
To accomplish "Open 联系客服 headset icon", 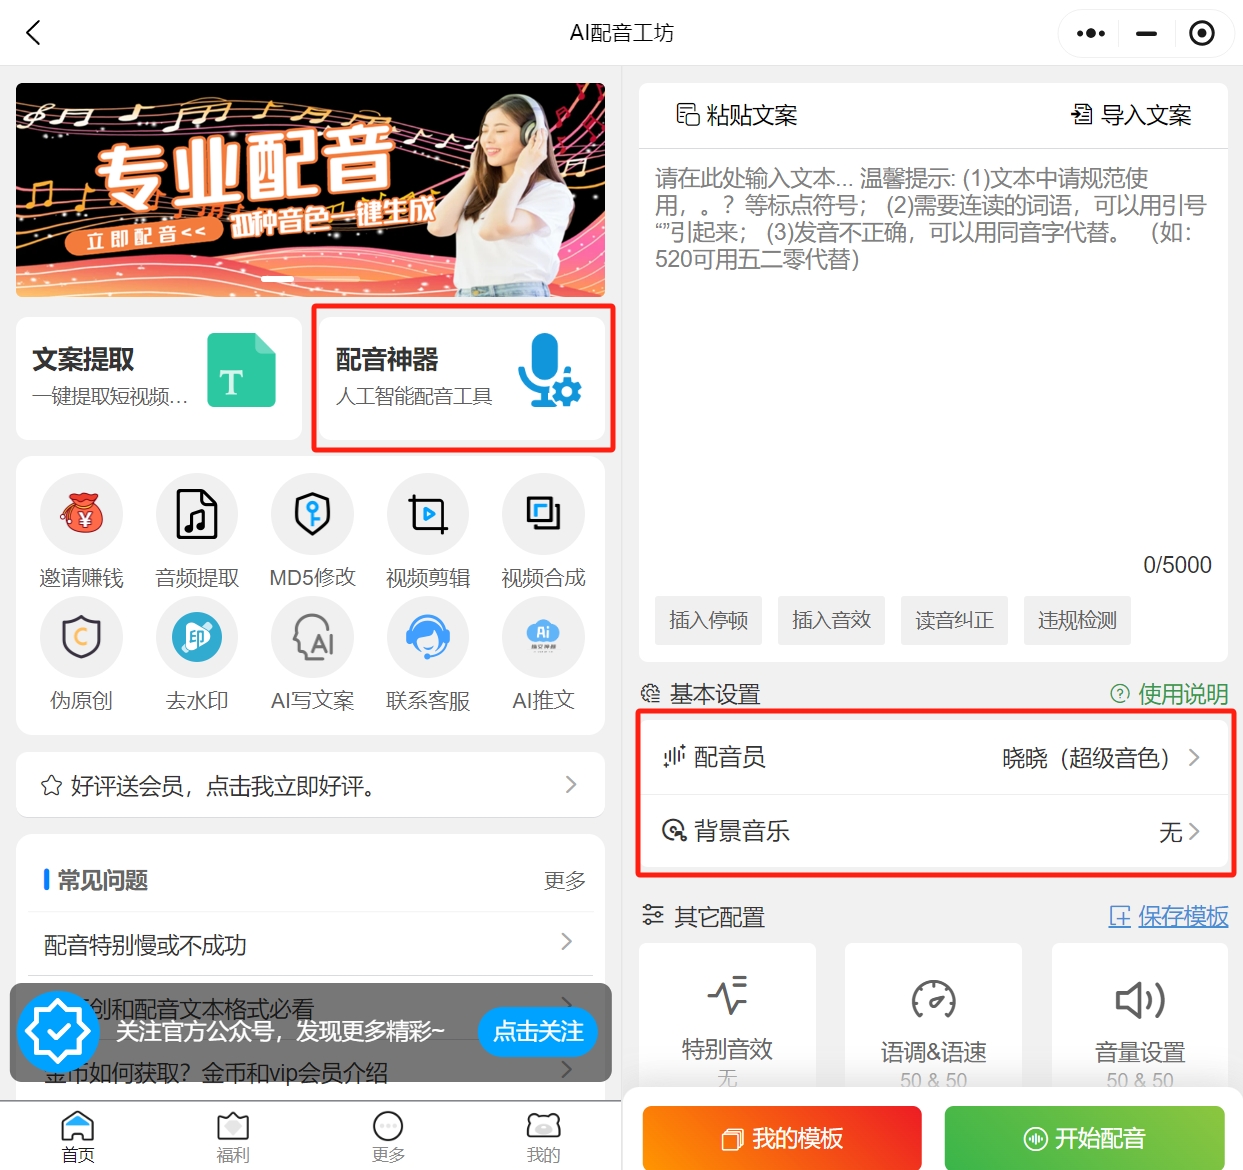I will pos(428,637).
